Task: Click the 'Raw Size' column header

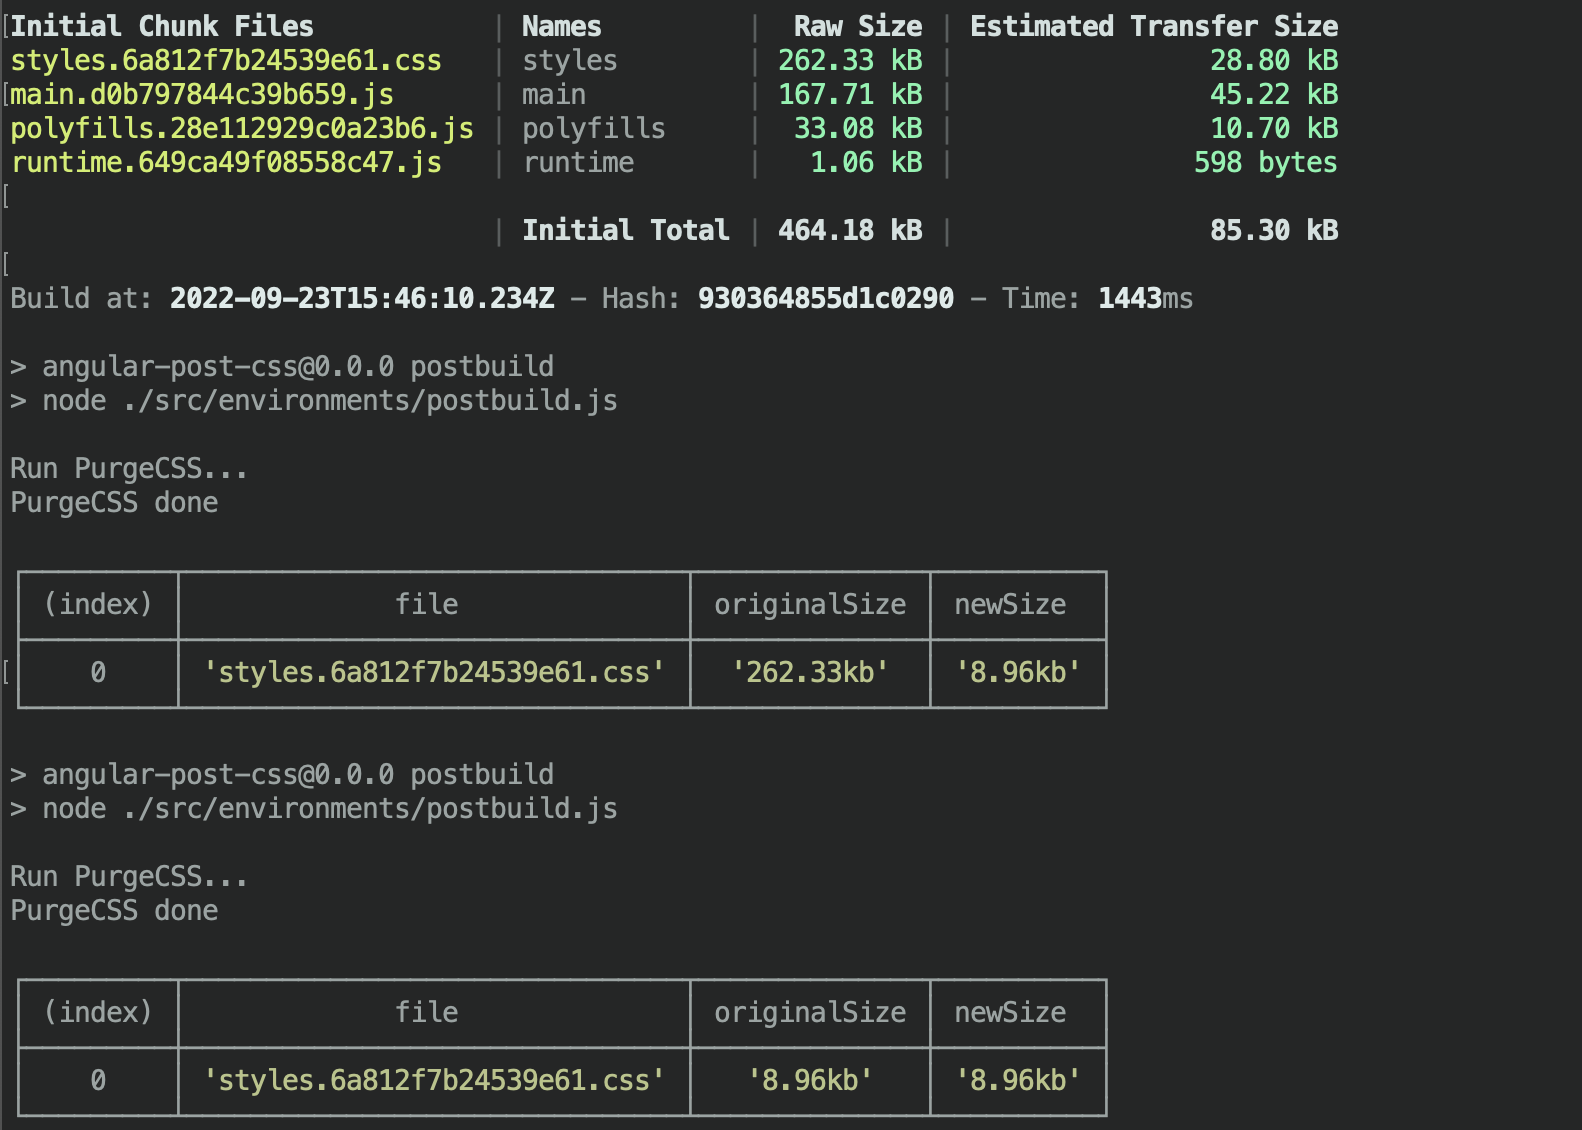Action: pos(858,26)
